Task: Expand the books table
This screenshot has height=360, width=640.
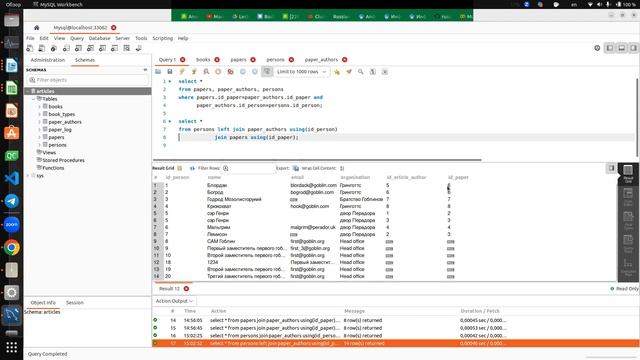Action: (40, 107)
